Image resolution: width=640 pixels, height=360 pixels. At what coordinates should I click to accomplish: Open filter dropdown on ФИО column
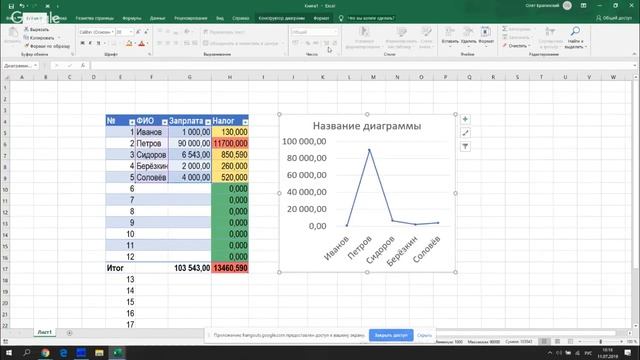[164, 122]
